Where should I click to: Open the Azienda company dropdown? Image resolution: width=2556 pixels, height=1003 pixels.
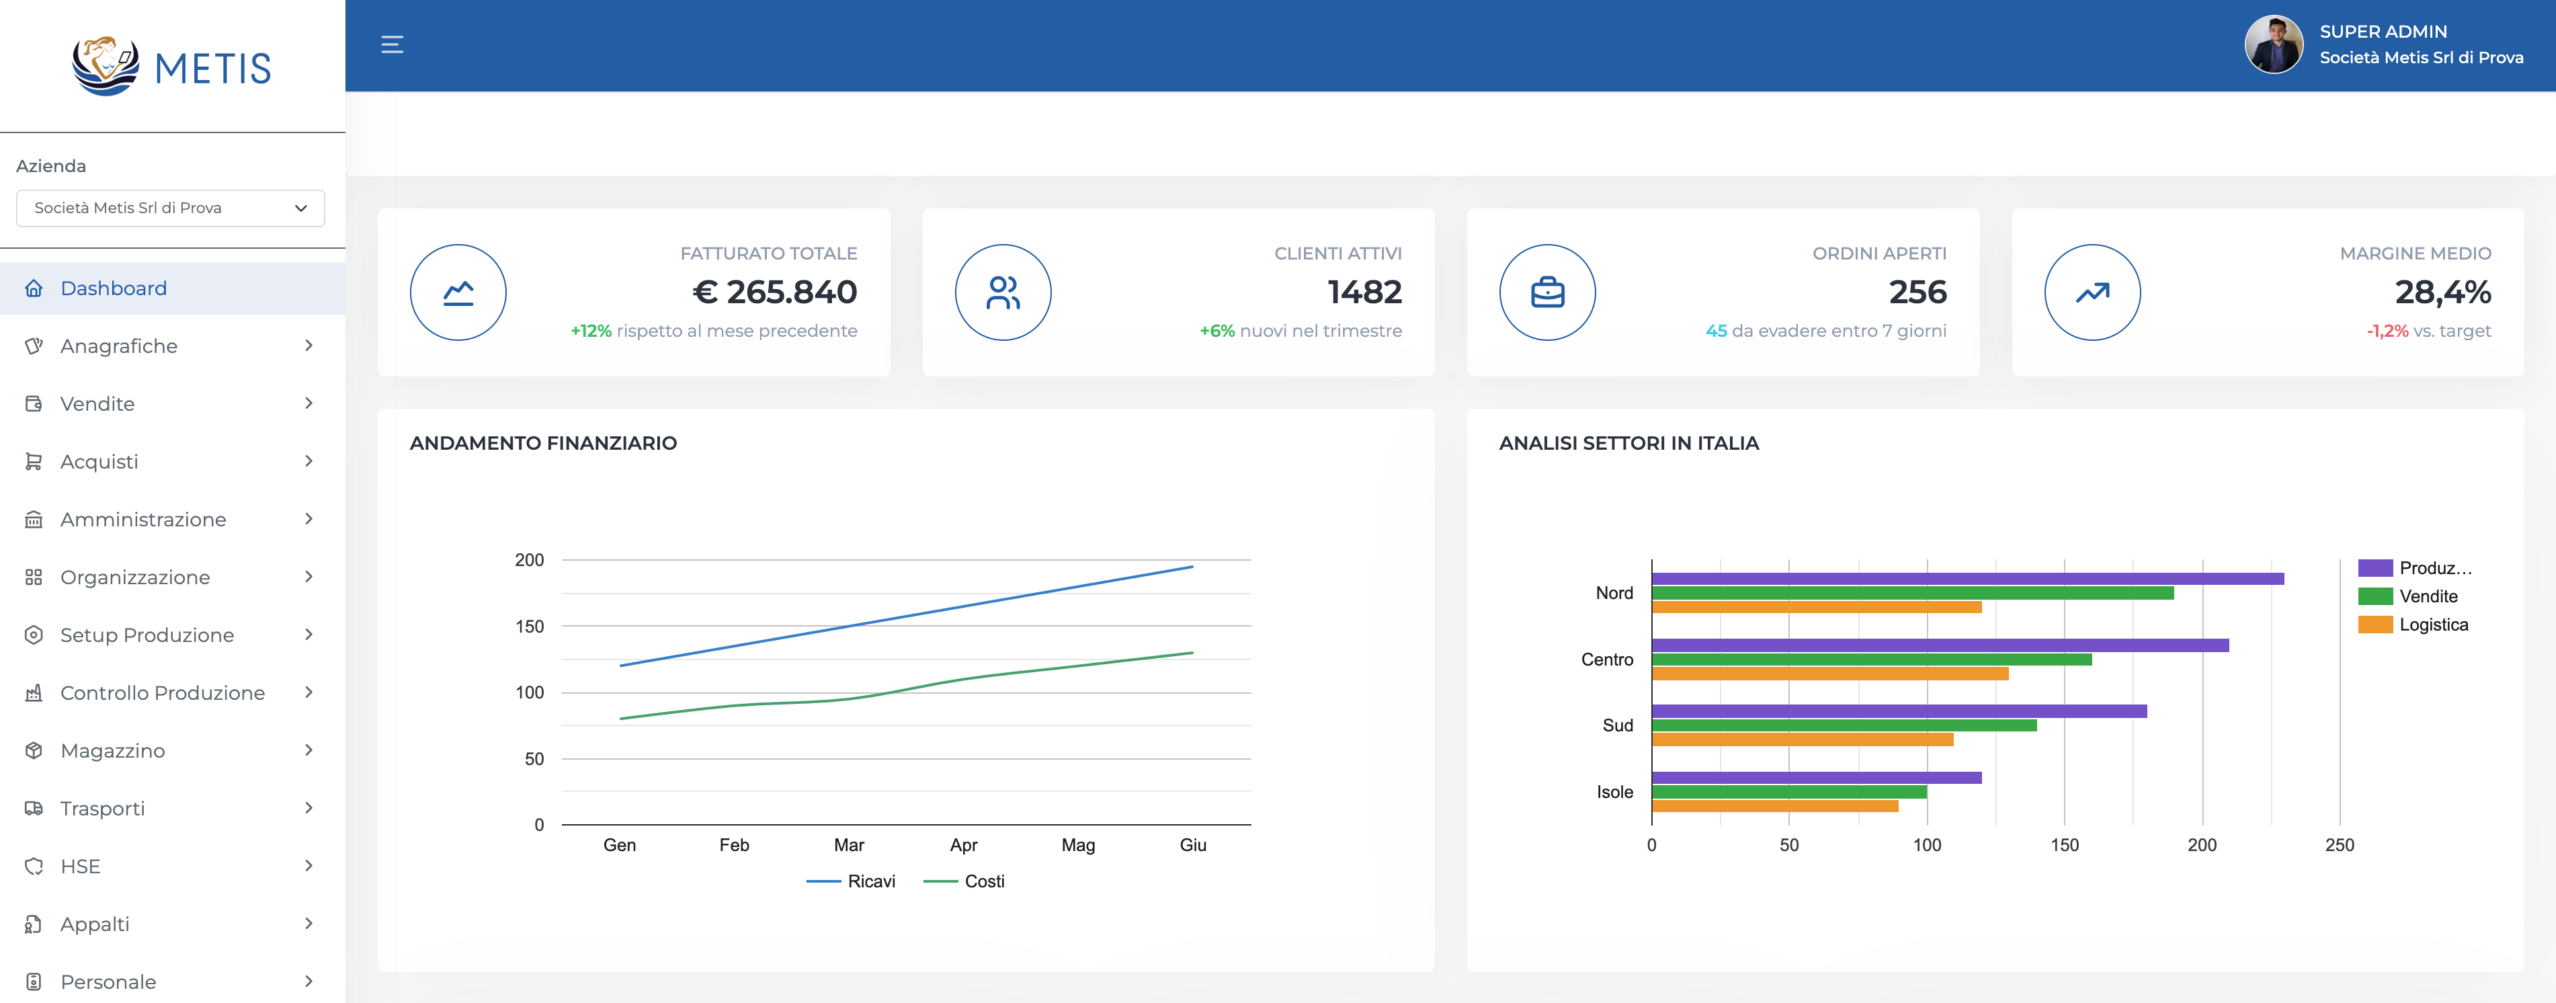click(170, 208)
